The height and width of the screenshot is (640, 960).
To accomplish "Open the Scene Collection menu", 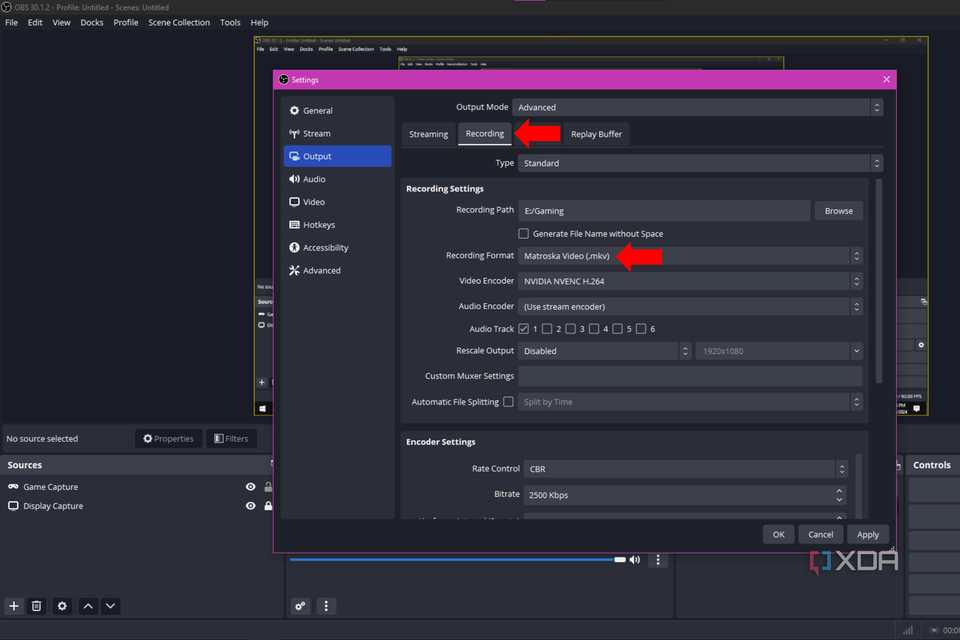I will pyautogui.click(x=179, y=23).
